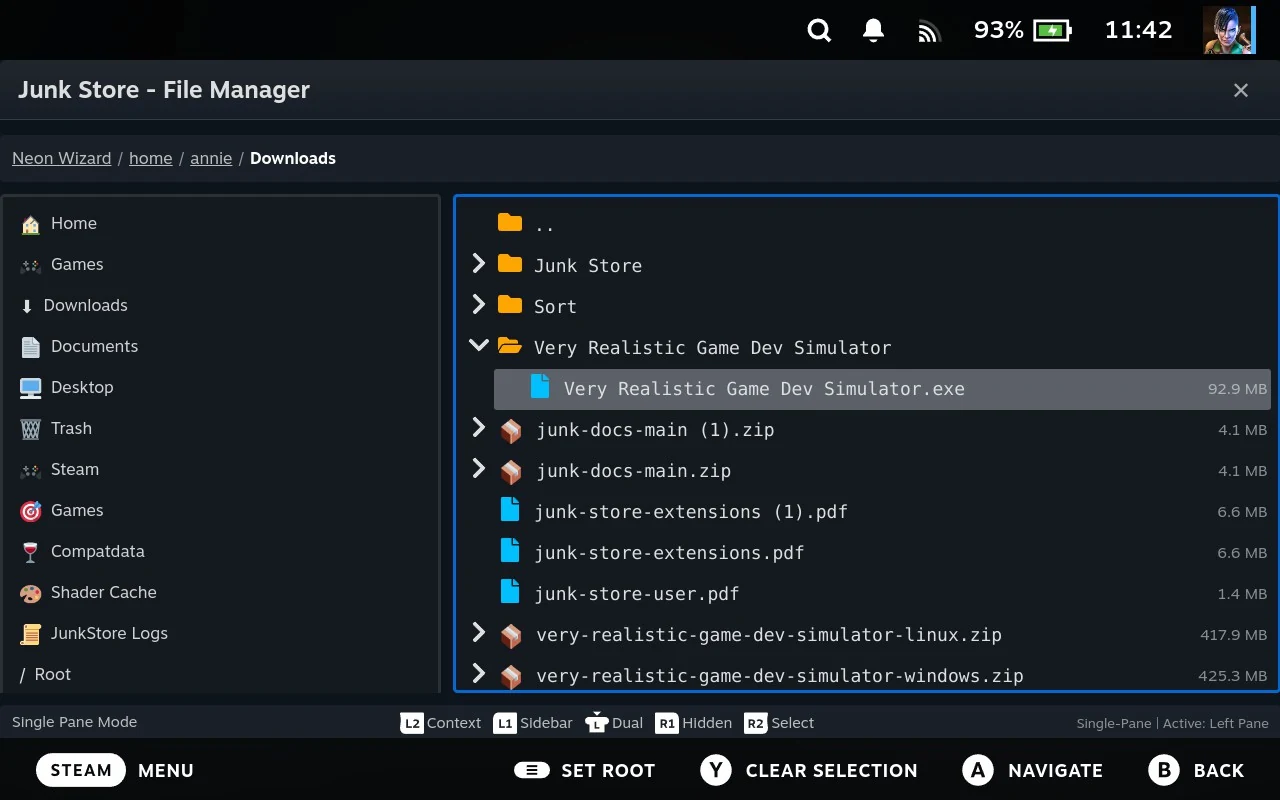This screenshot has width=1280, height=800.
Task: Toggle Dual pane mode
Action: pyautogui.click(x=614, y=723)
